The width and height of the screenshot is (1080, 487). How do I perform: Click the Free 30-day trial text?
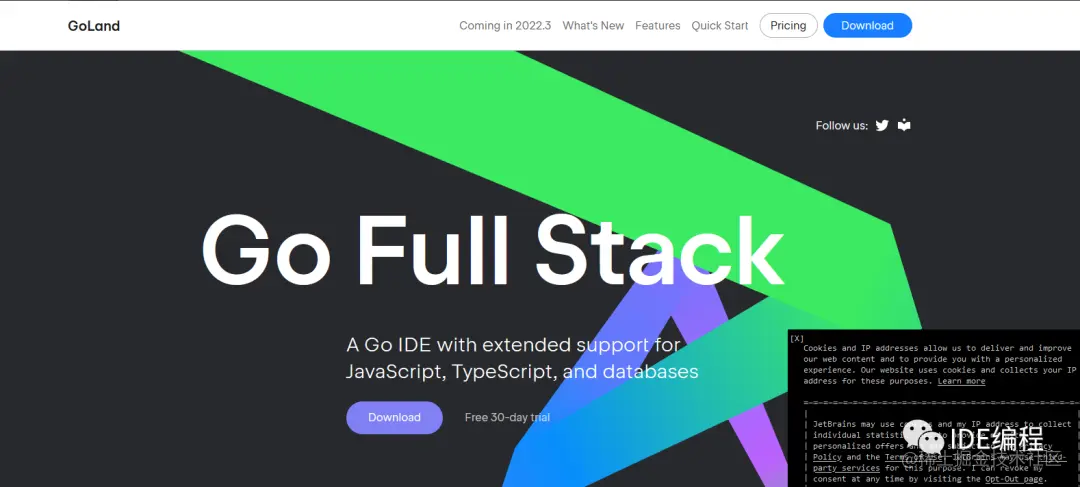pos(507,417)
